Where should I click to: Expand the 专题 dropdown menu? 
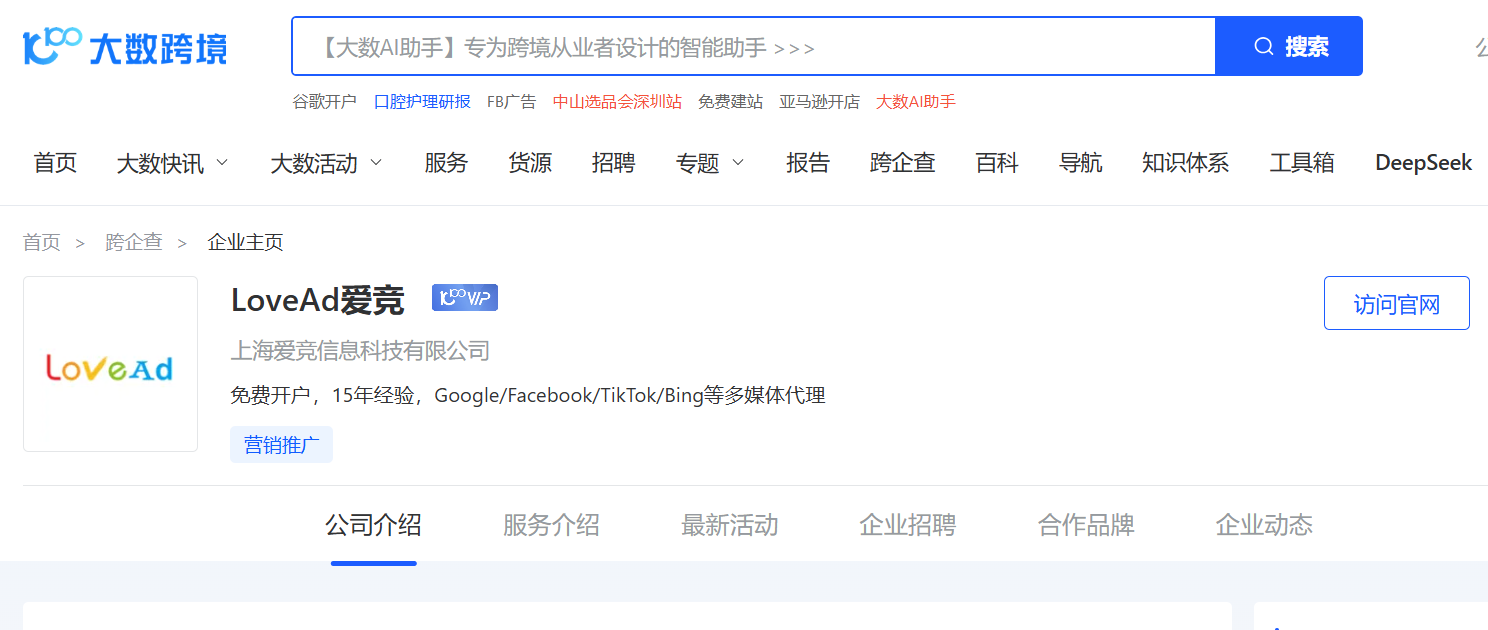click(x=710, y=163)
